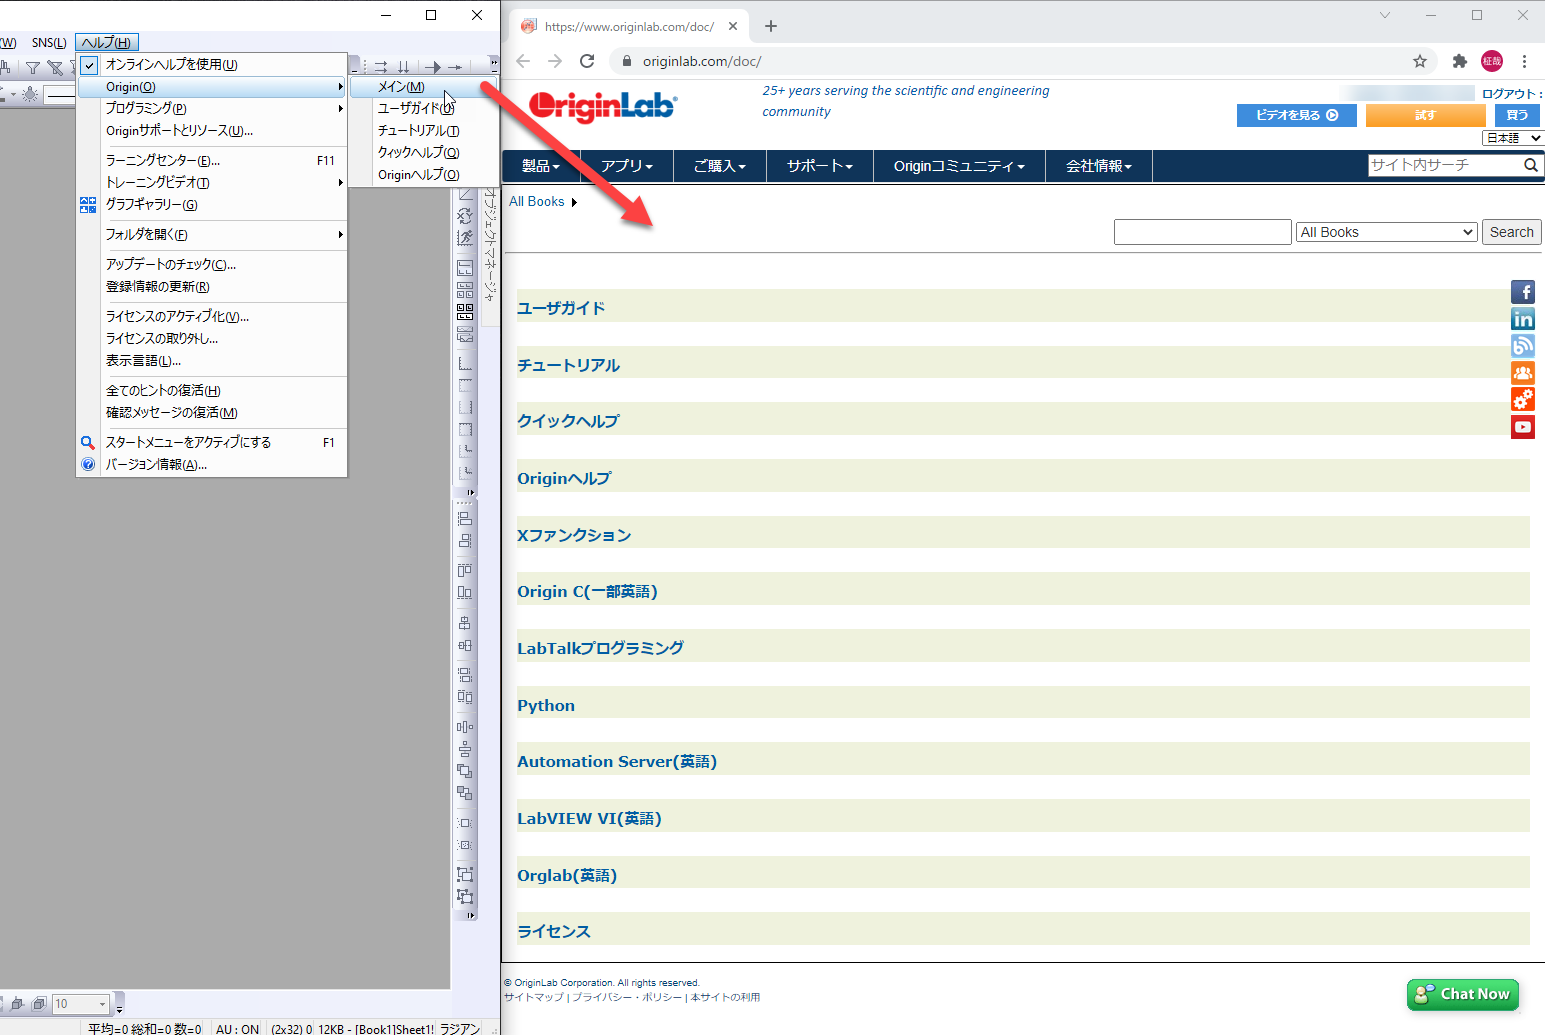Expand the サポート navigation menu
Image resolution: width=1545 pixels, height=1035 pixels.
coord(820,166)
